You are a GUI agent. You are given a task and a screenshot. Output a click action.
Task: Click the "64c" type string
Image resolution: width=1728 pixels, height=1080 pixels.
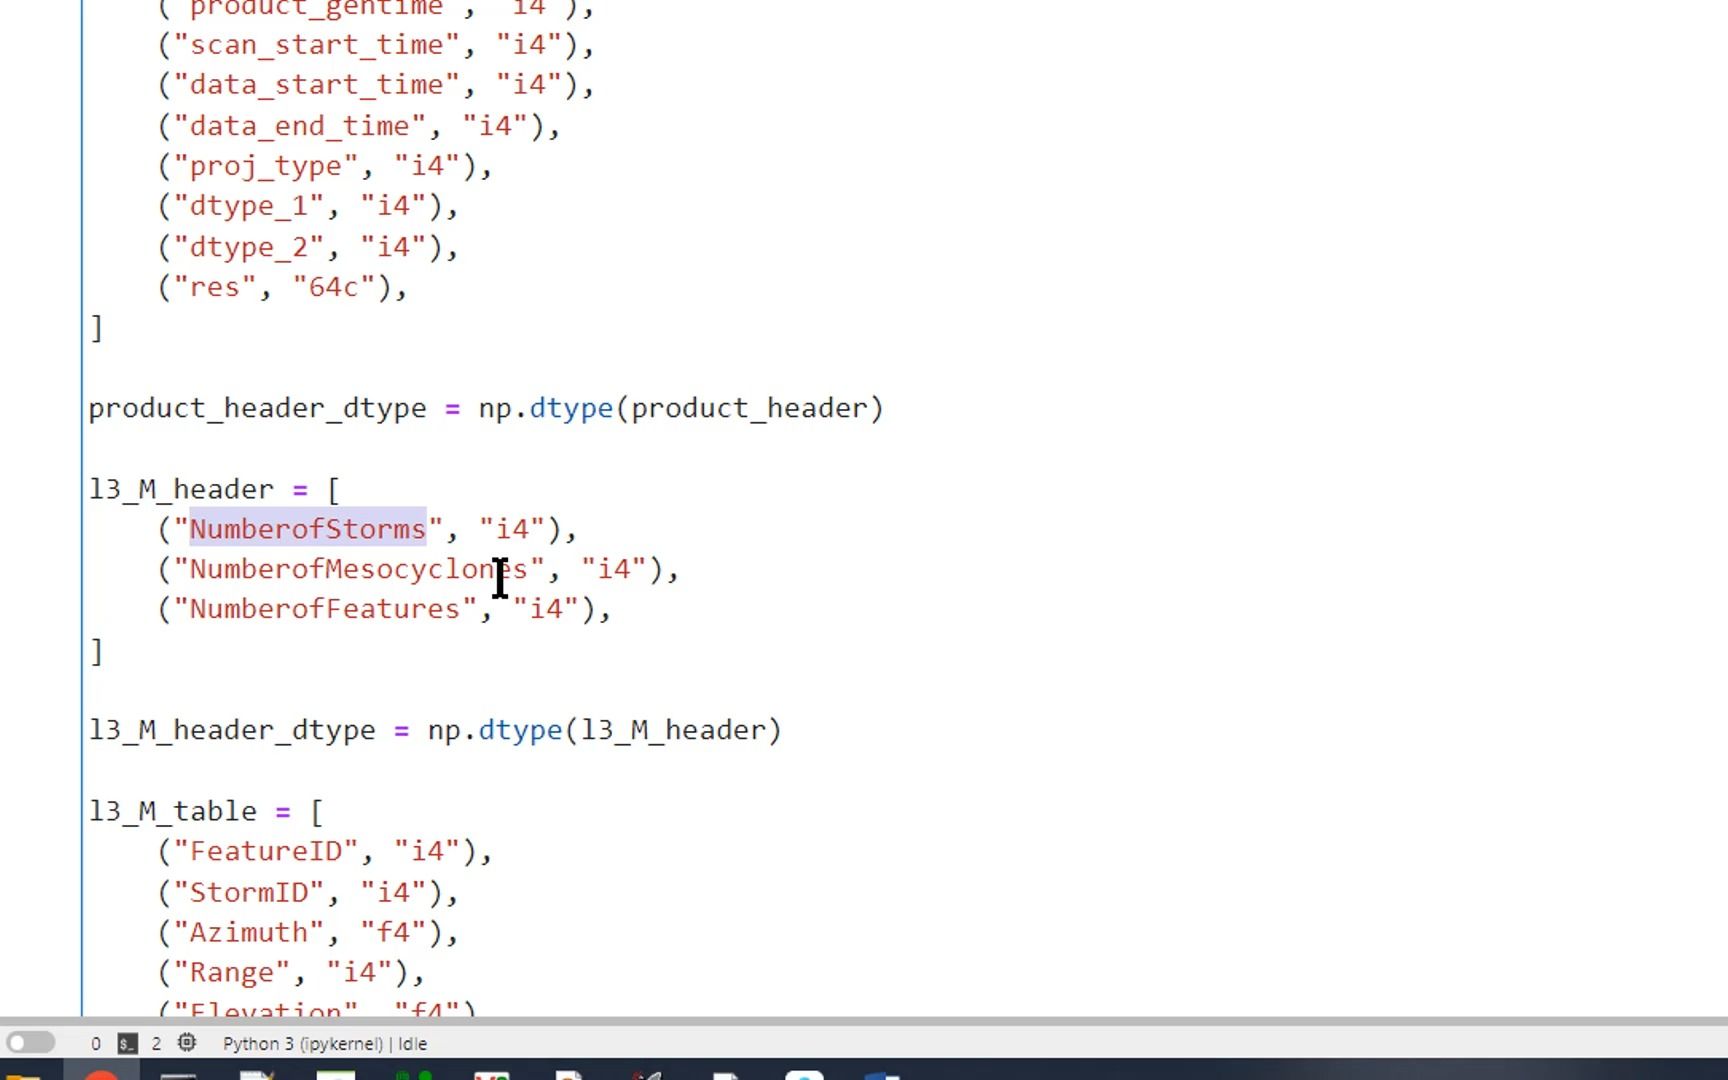point(333,287)
